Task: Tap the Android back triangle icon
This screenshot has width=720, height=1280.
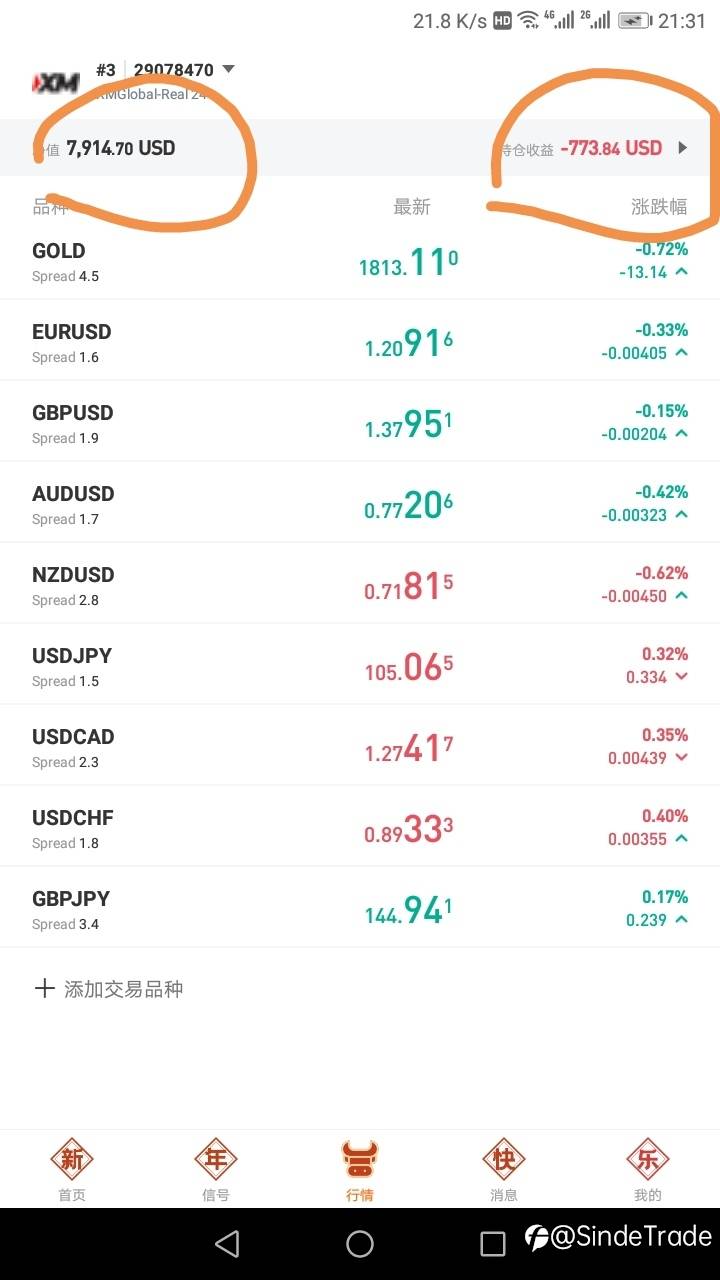Action: click(228, 1244)
